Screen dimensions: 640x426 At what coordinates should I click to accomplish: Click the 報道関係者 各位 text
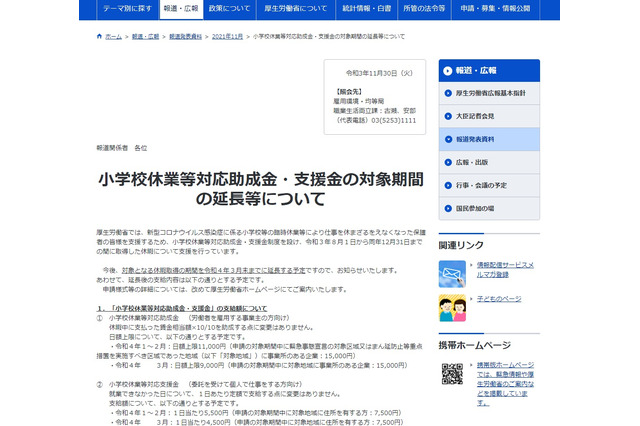click(122, 148)
